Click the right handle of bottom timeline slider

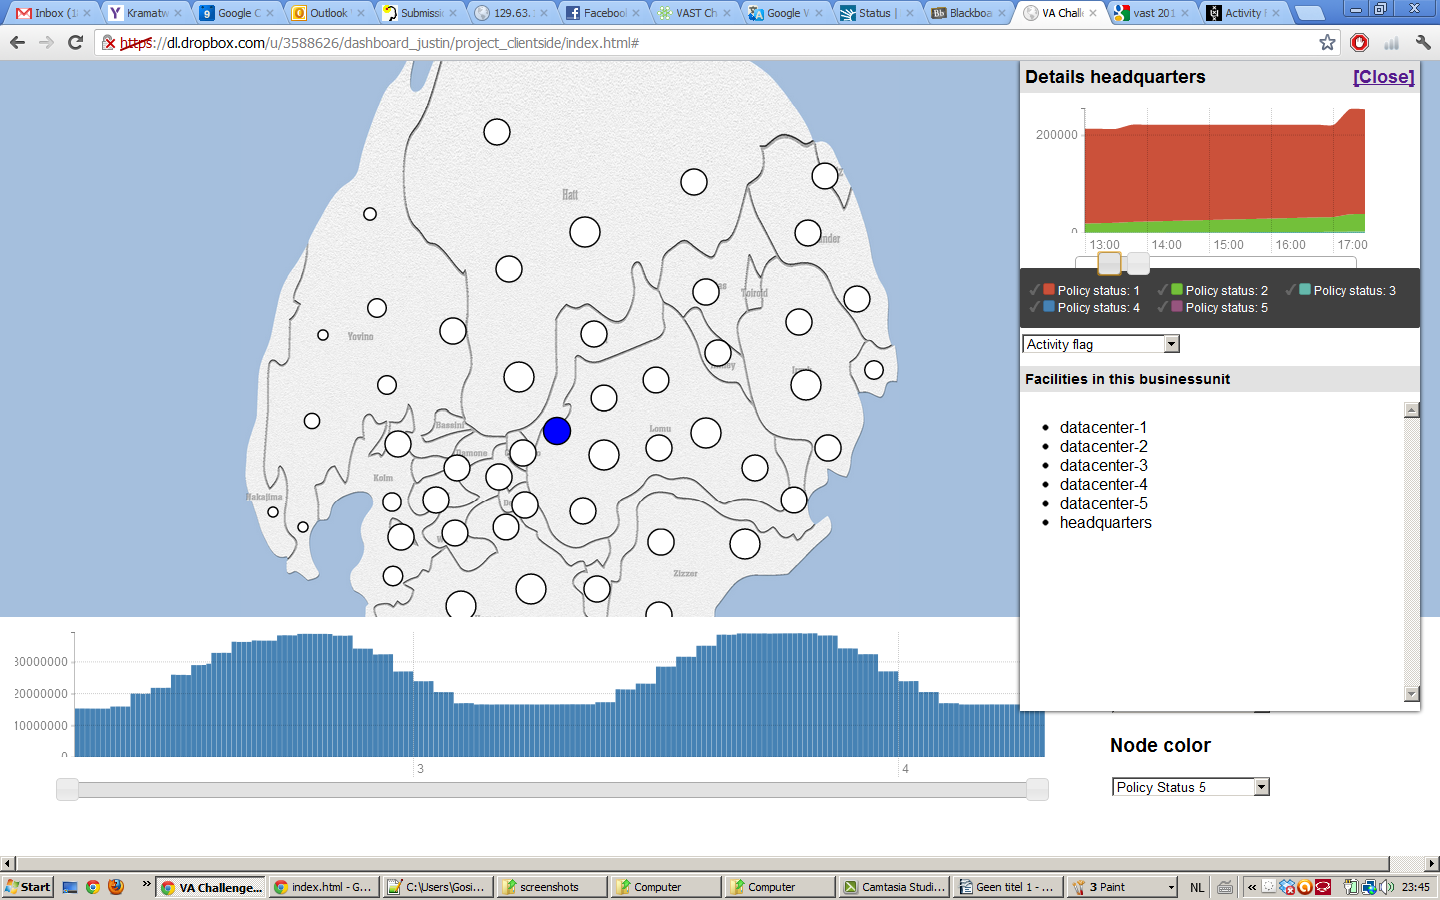(1037, 790)
